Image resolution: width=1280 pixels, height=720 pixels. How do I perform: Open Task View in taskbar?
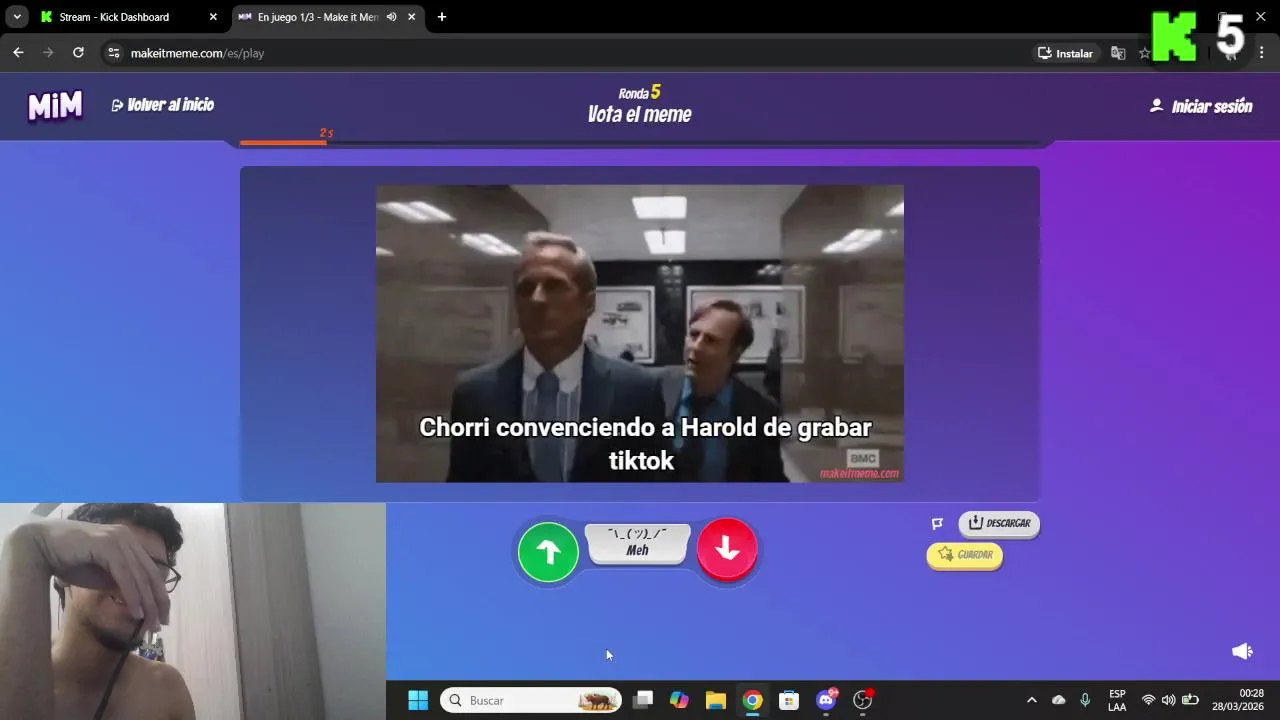point(643,700)
